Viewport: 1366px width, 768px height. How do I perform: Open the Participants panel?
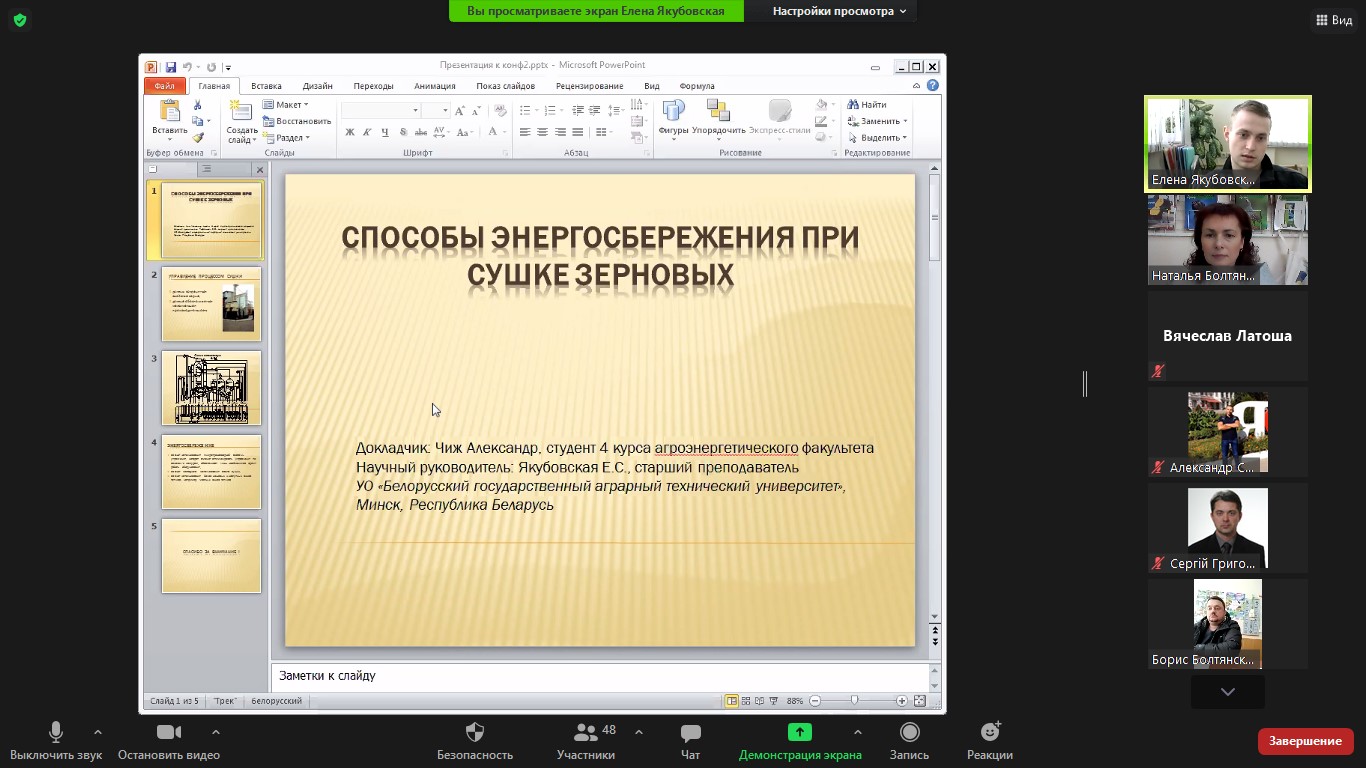586,733
